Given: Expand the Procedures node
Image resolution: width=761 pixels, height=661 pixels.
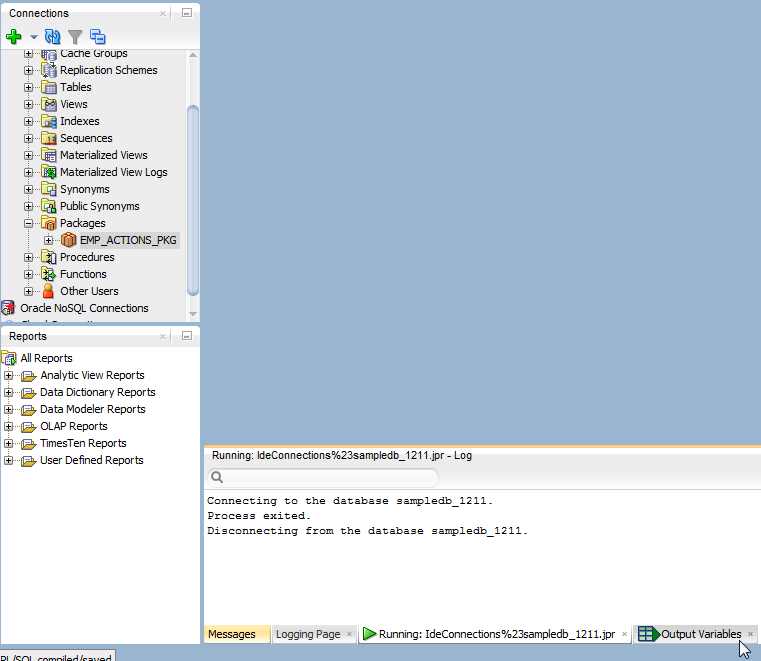Looking at the screenshot, I should (x=29, y=257).
